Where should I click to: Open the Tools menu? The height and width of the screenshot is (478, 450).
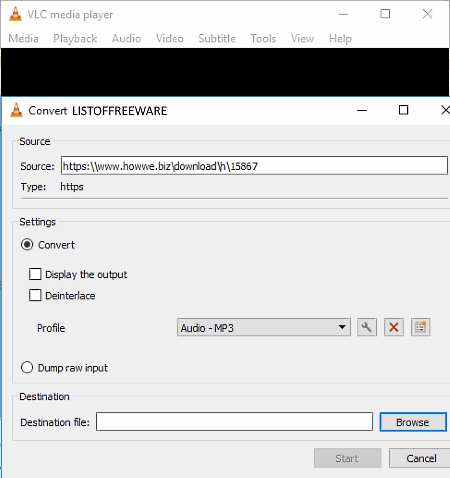pos(263,38)
